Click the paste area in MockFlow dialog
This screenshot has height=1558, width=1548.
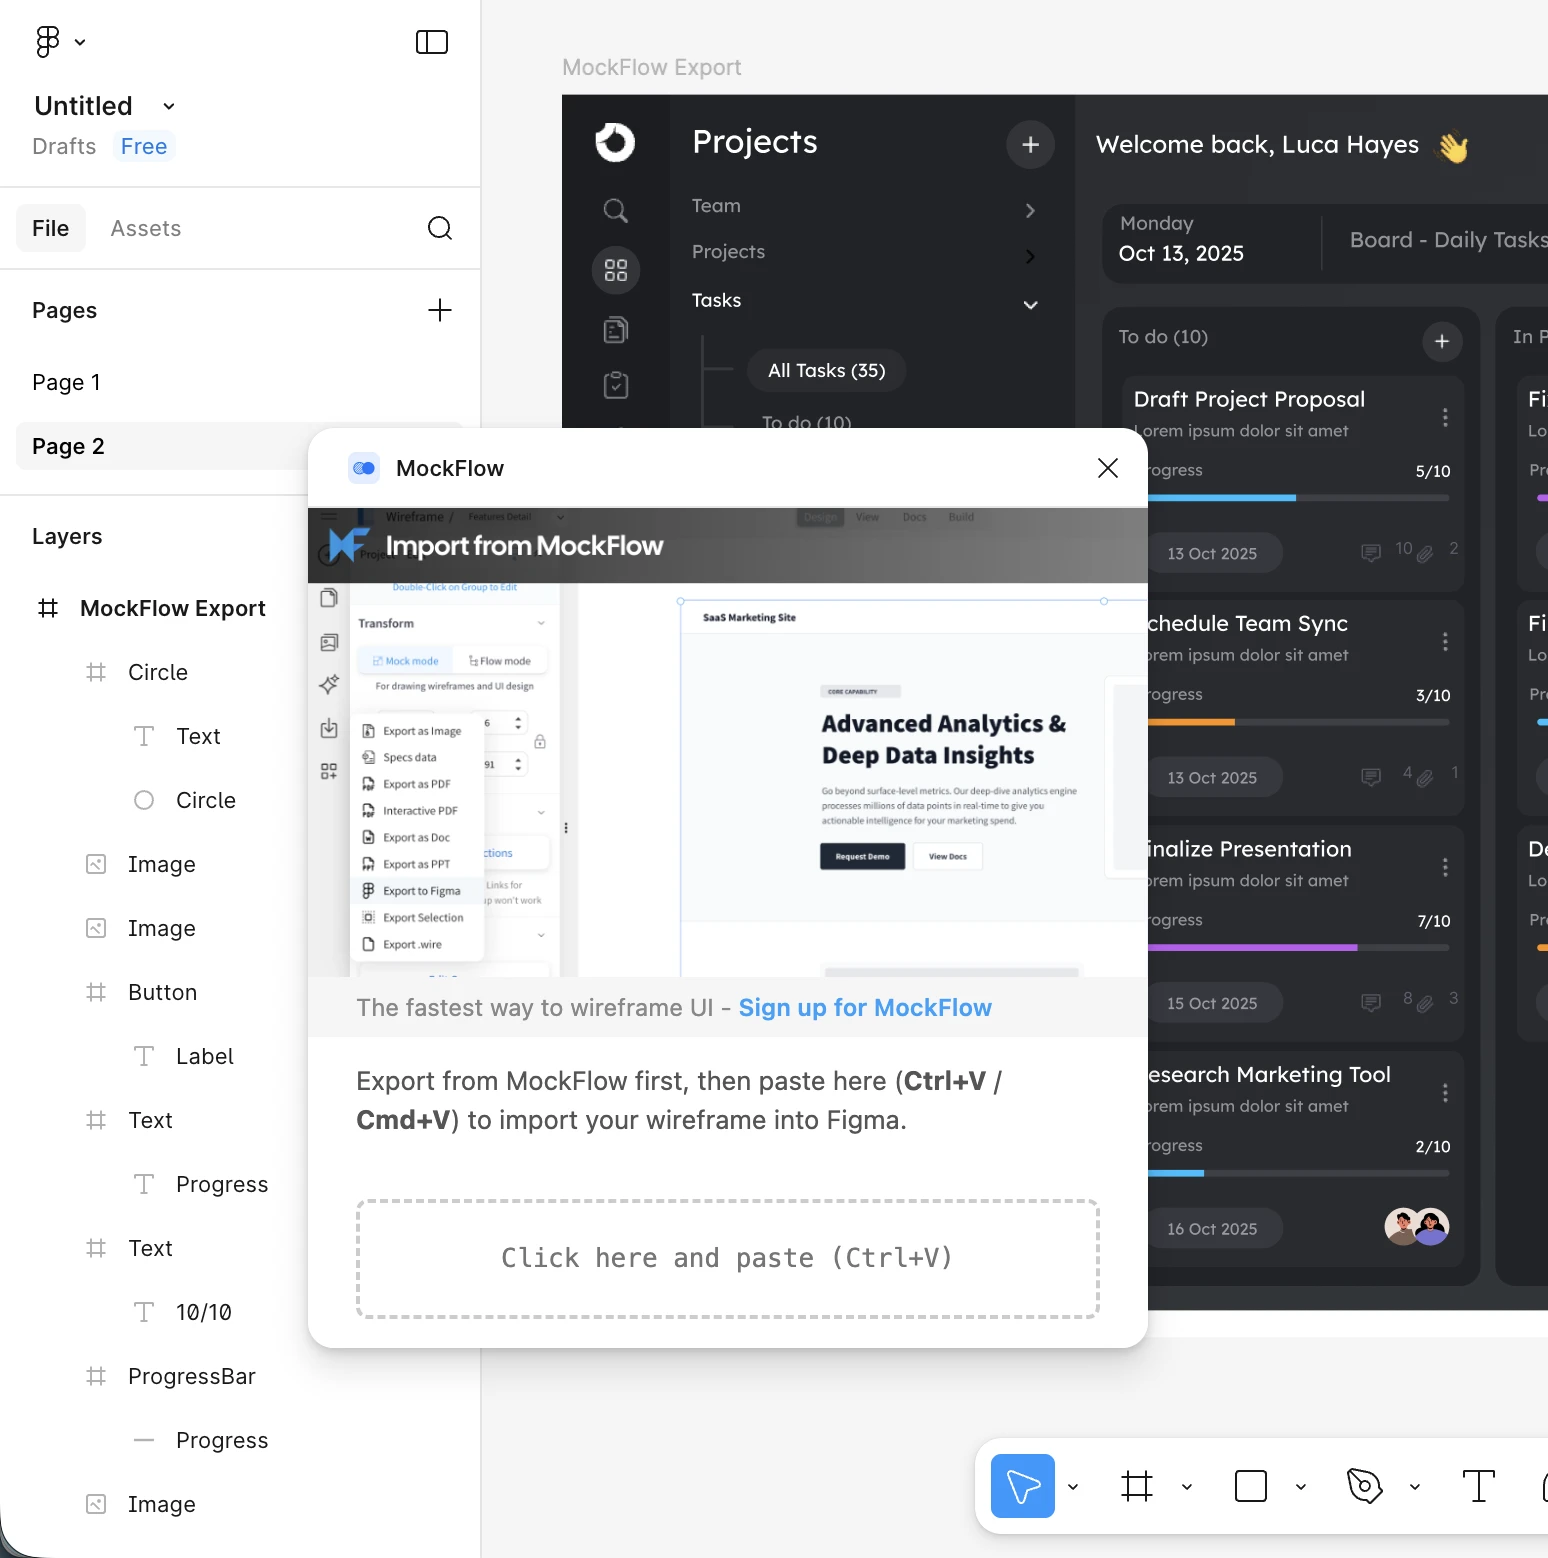coord(727,1258)
